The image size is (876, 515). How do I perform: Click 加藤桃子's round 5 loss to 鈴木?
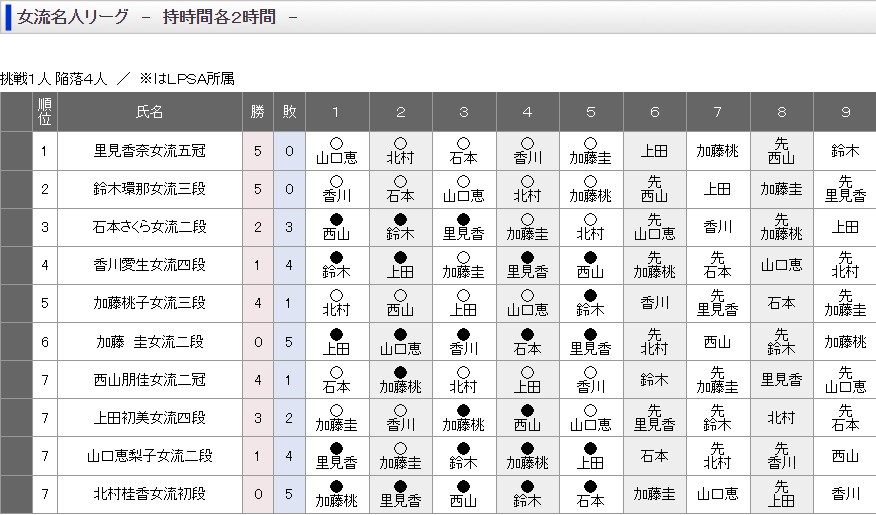pos(591,303)
